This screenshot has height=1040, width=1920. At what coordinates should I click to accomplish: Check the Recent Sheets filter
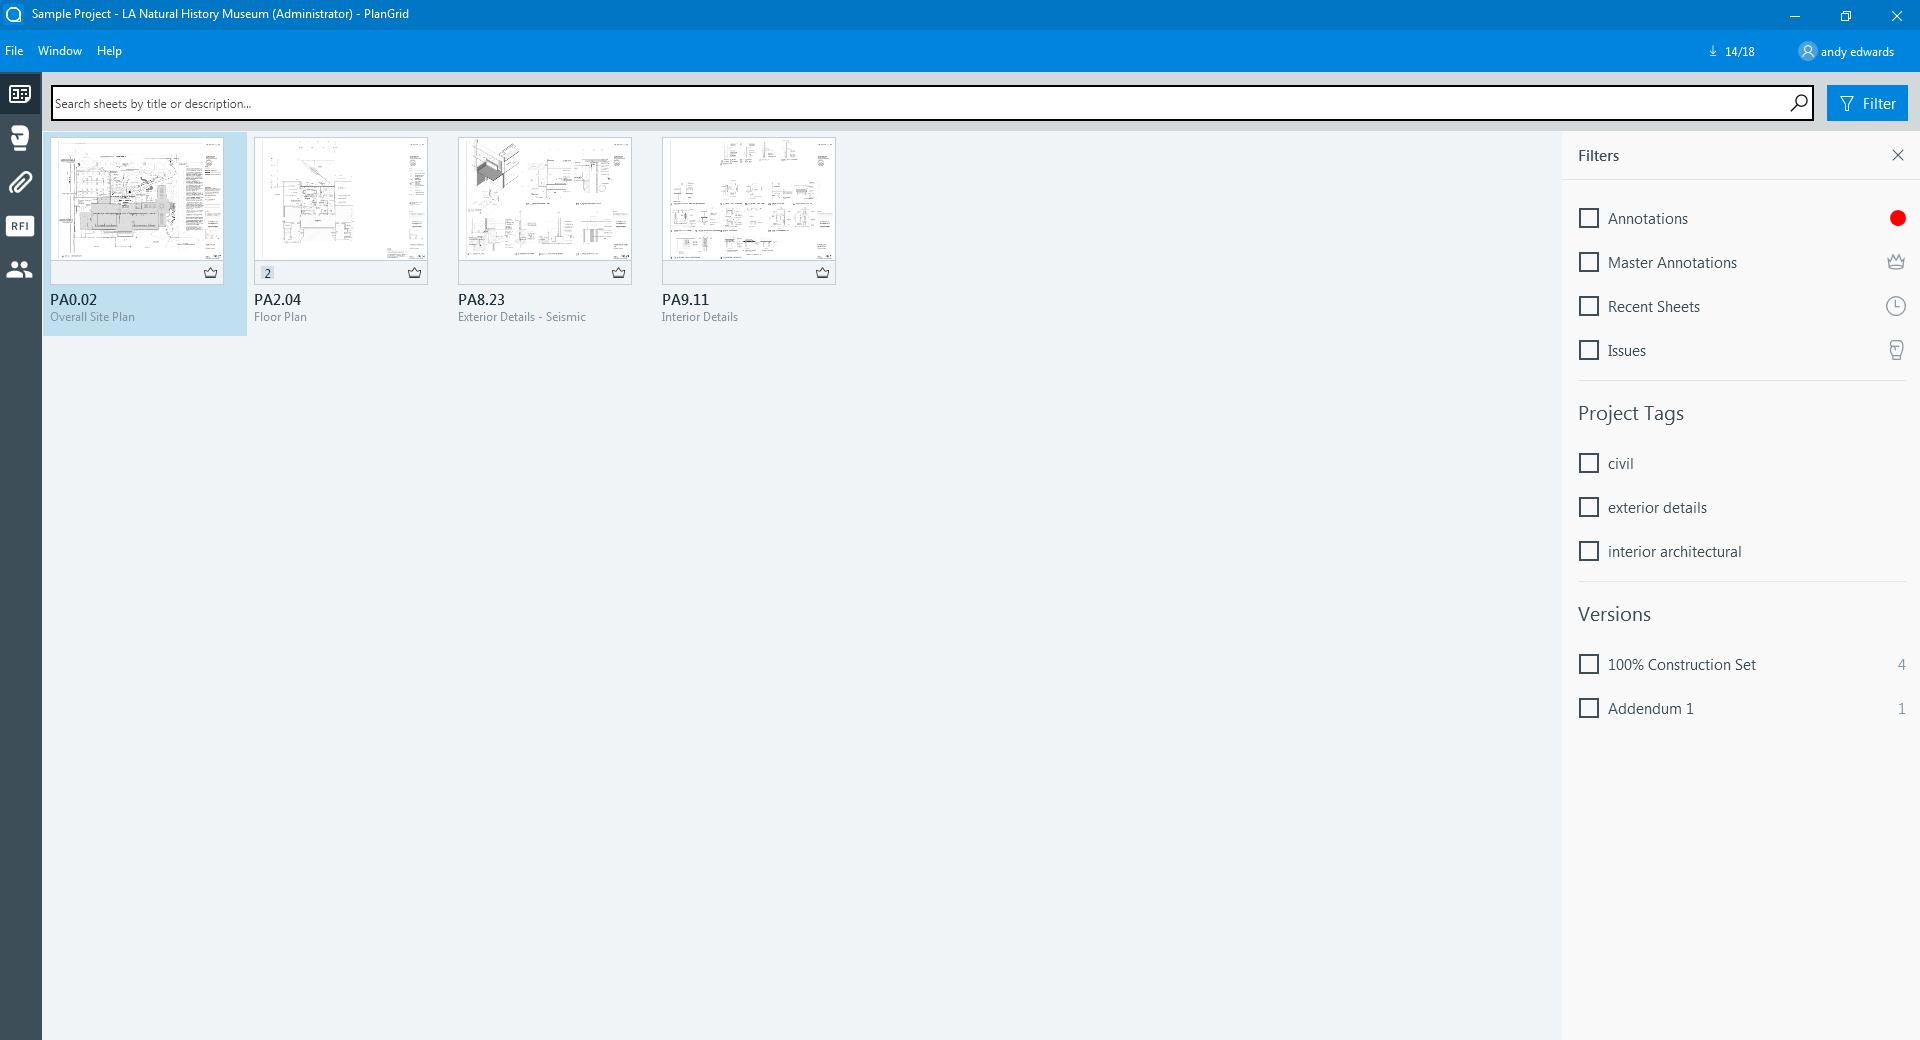(x=1588, y=306)
